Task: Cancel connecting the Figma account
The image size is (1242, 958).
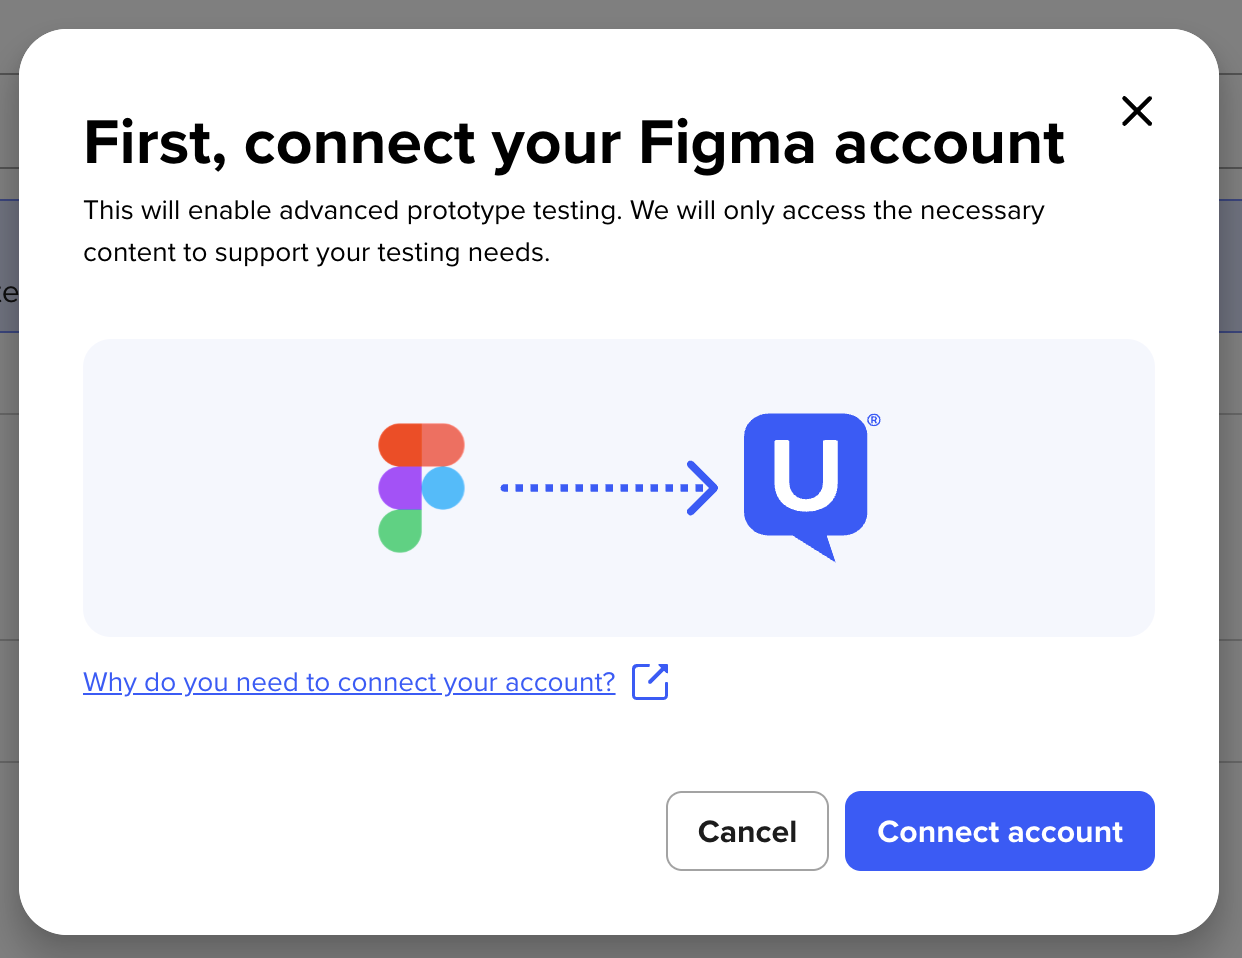Action: point(747,831)
